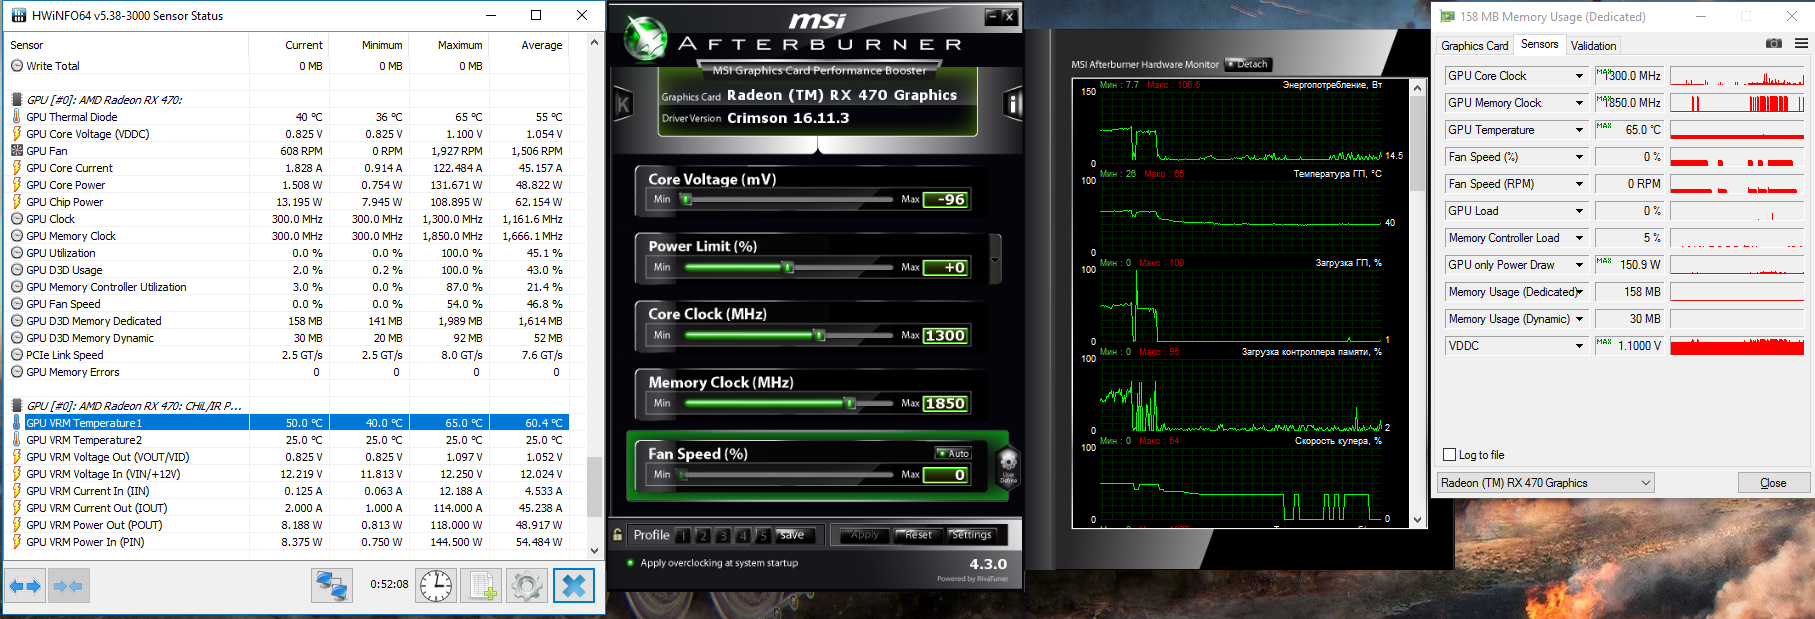Click the clock reset-timer icon in HWiNFO
Viewport: 1815px width, 619px height.
click(436, 586)
